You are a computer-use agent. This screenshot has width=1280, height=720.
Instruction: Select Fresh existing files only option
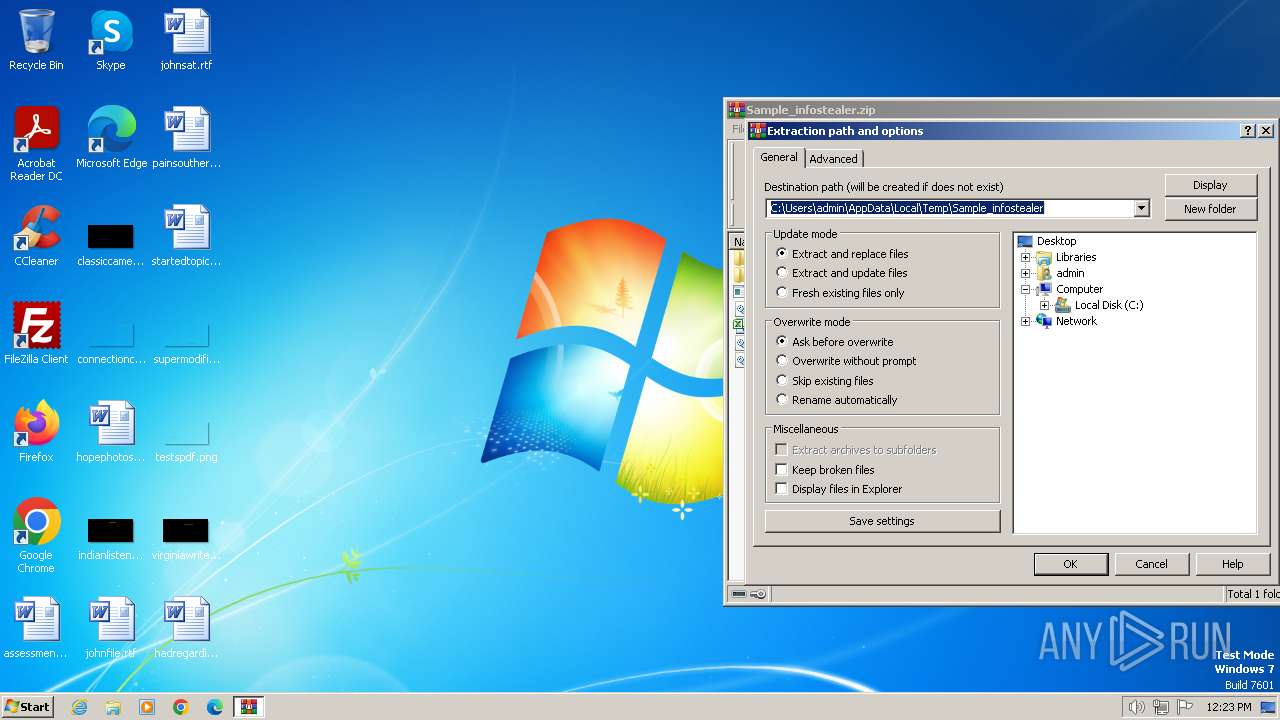[x=840, y=293]
